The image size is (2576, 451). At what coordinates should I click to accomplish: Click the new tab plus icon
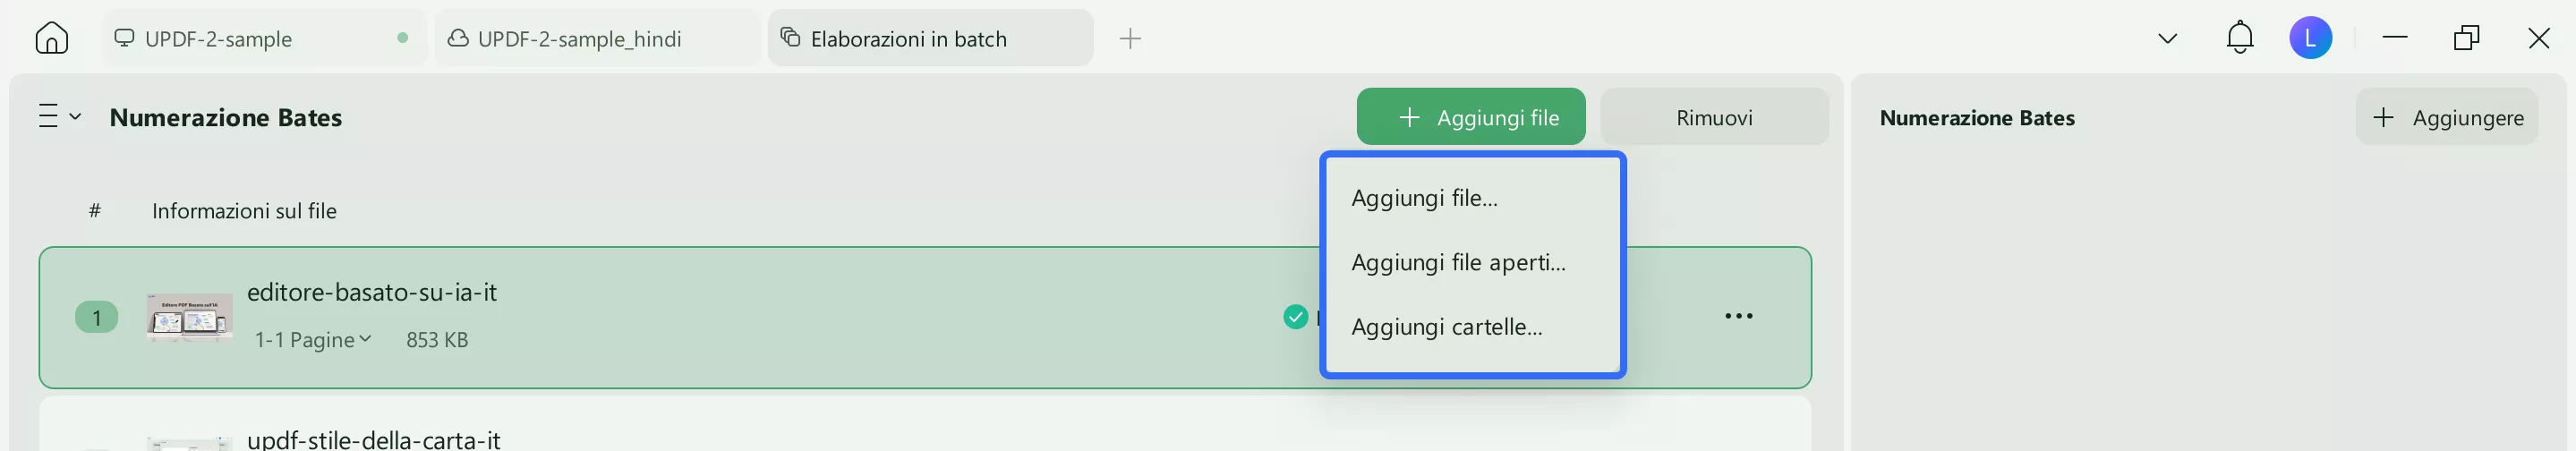1130,39
